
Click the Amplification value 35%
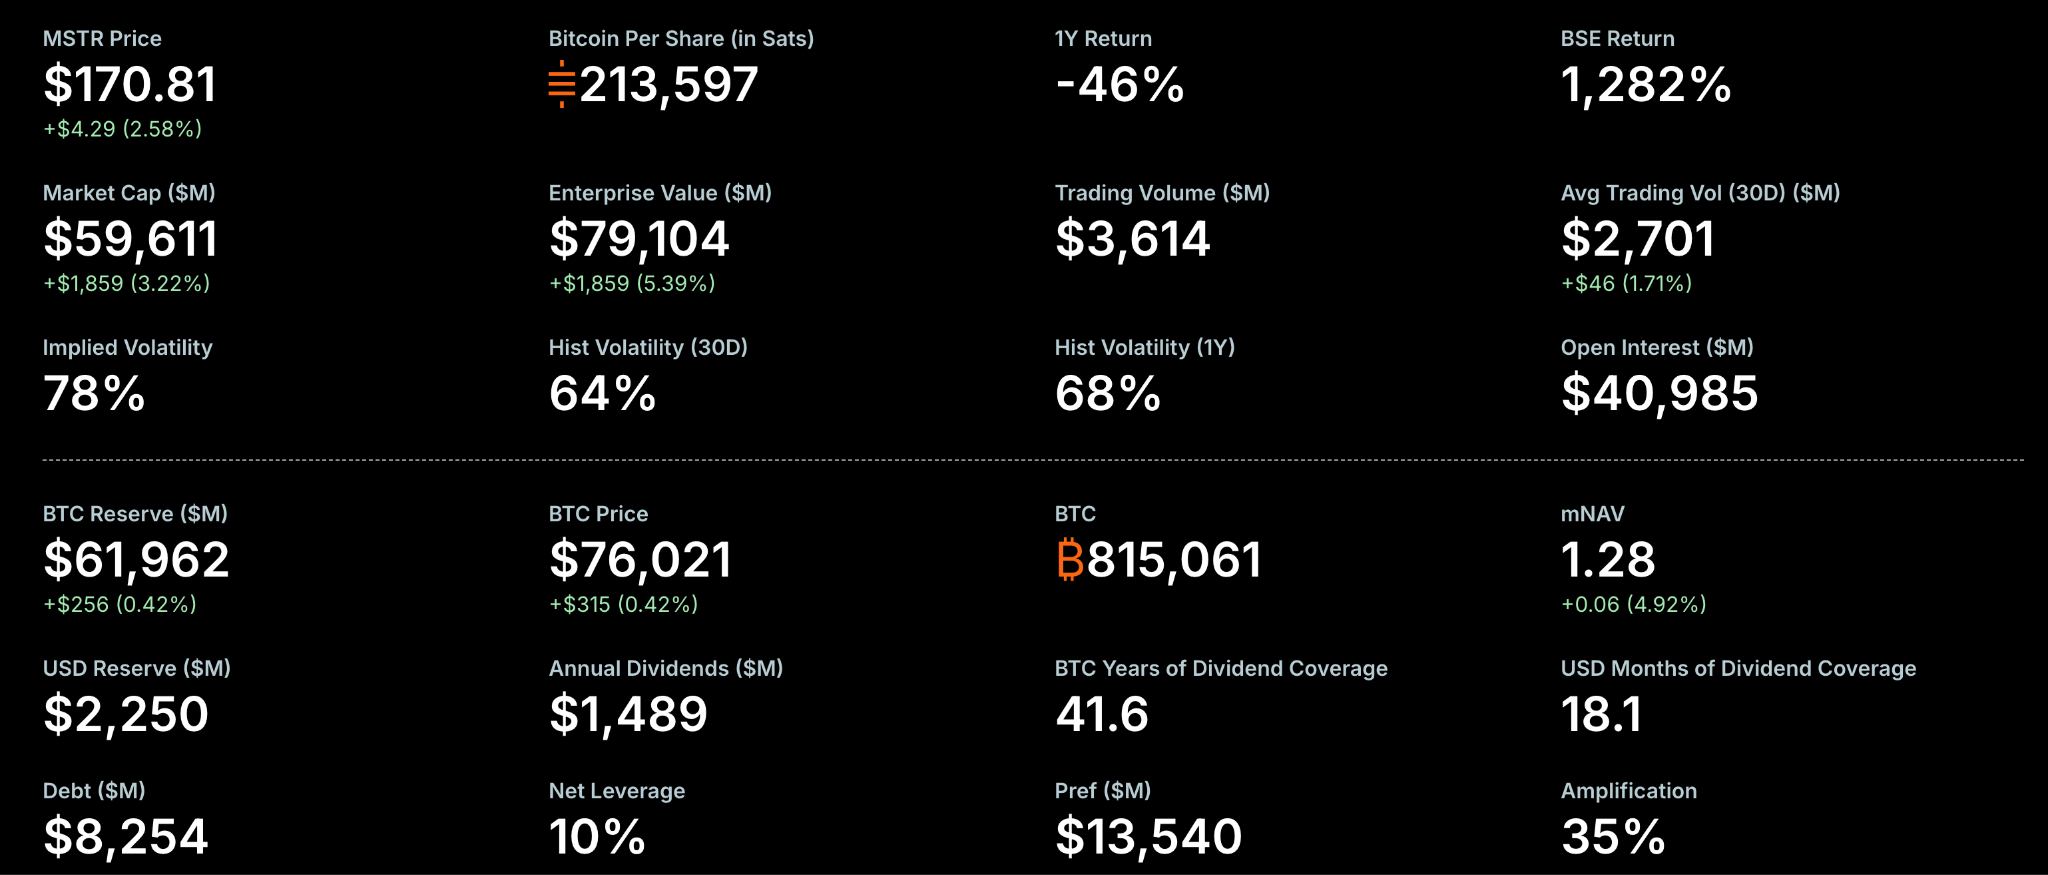pyautogui.click(x=1613, y=837)
